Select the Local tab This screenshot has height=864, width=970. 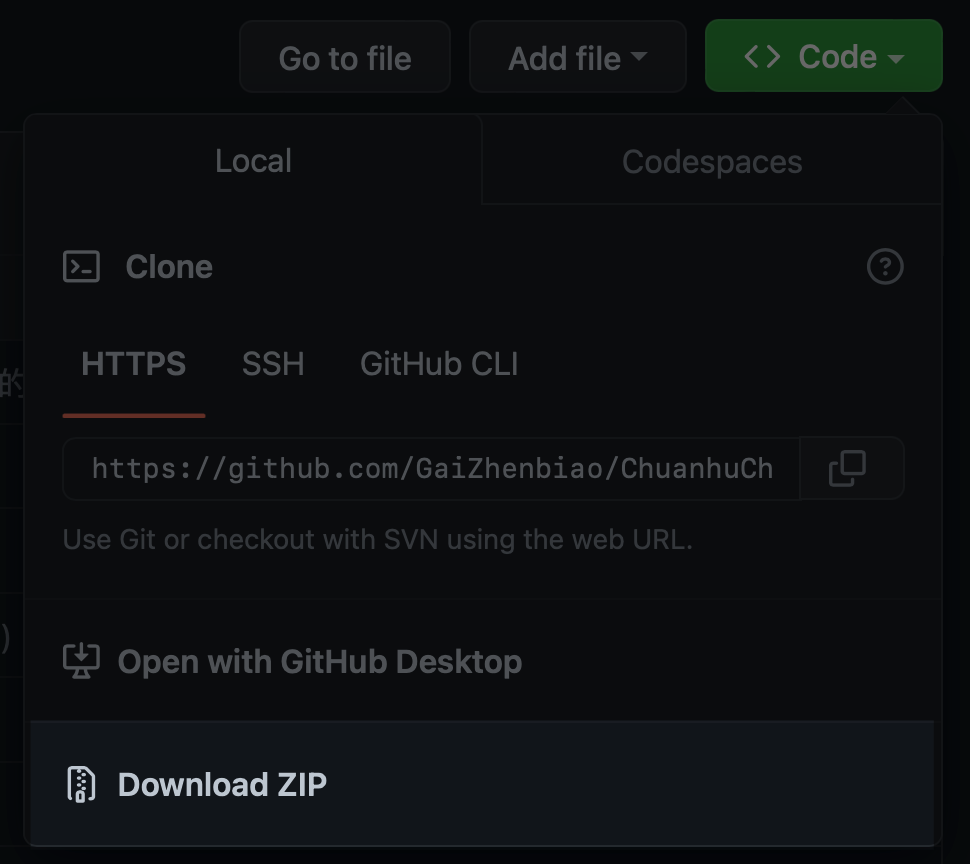tap(252, 161)
